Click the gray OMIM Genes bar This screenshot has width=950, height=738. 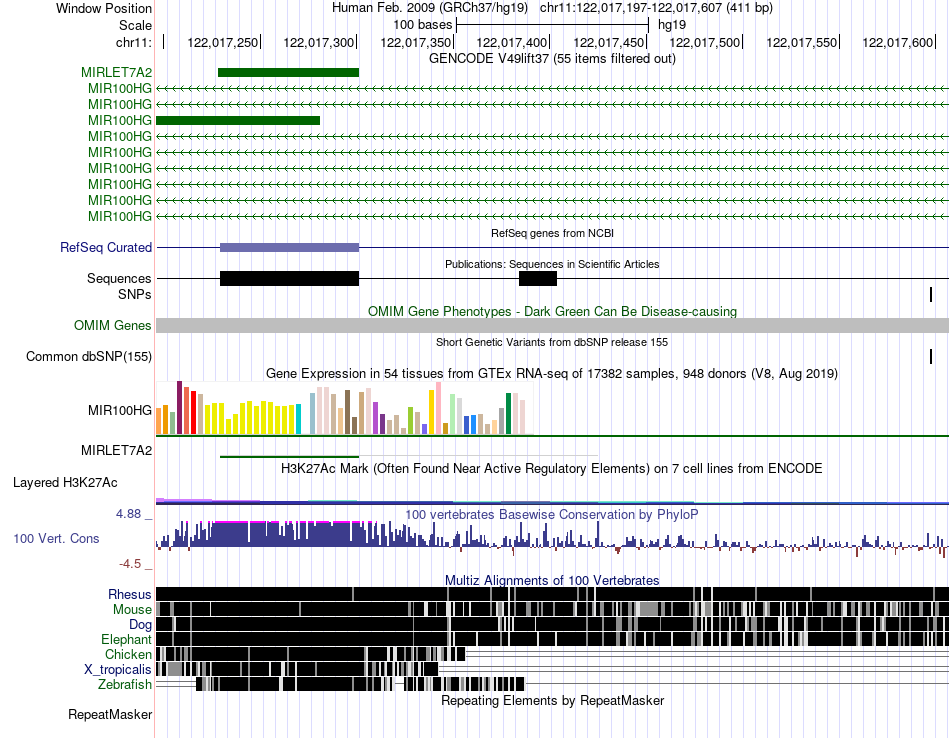pyautogui.click(x=553, y=325)
